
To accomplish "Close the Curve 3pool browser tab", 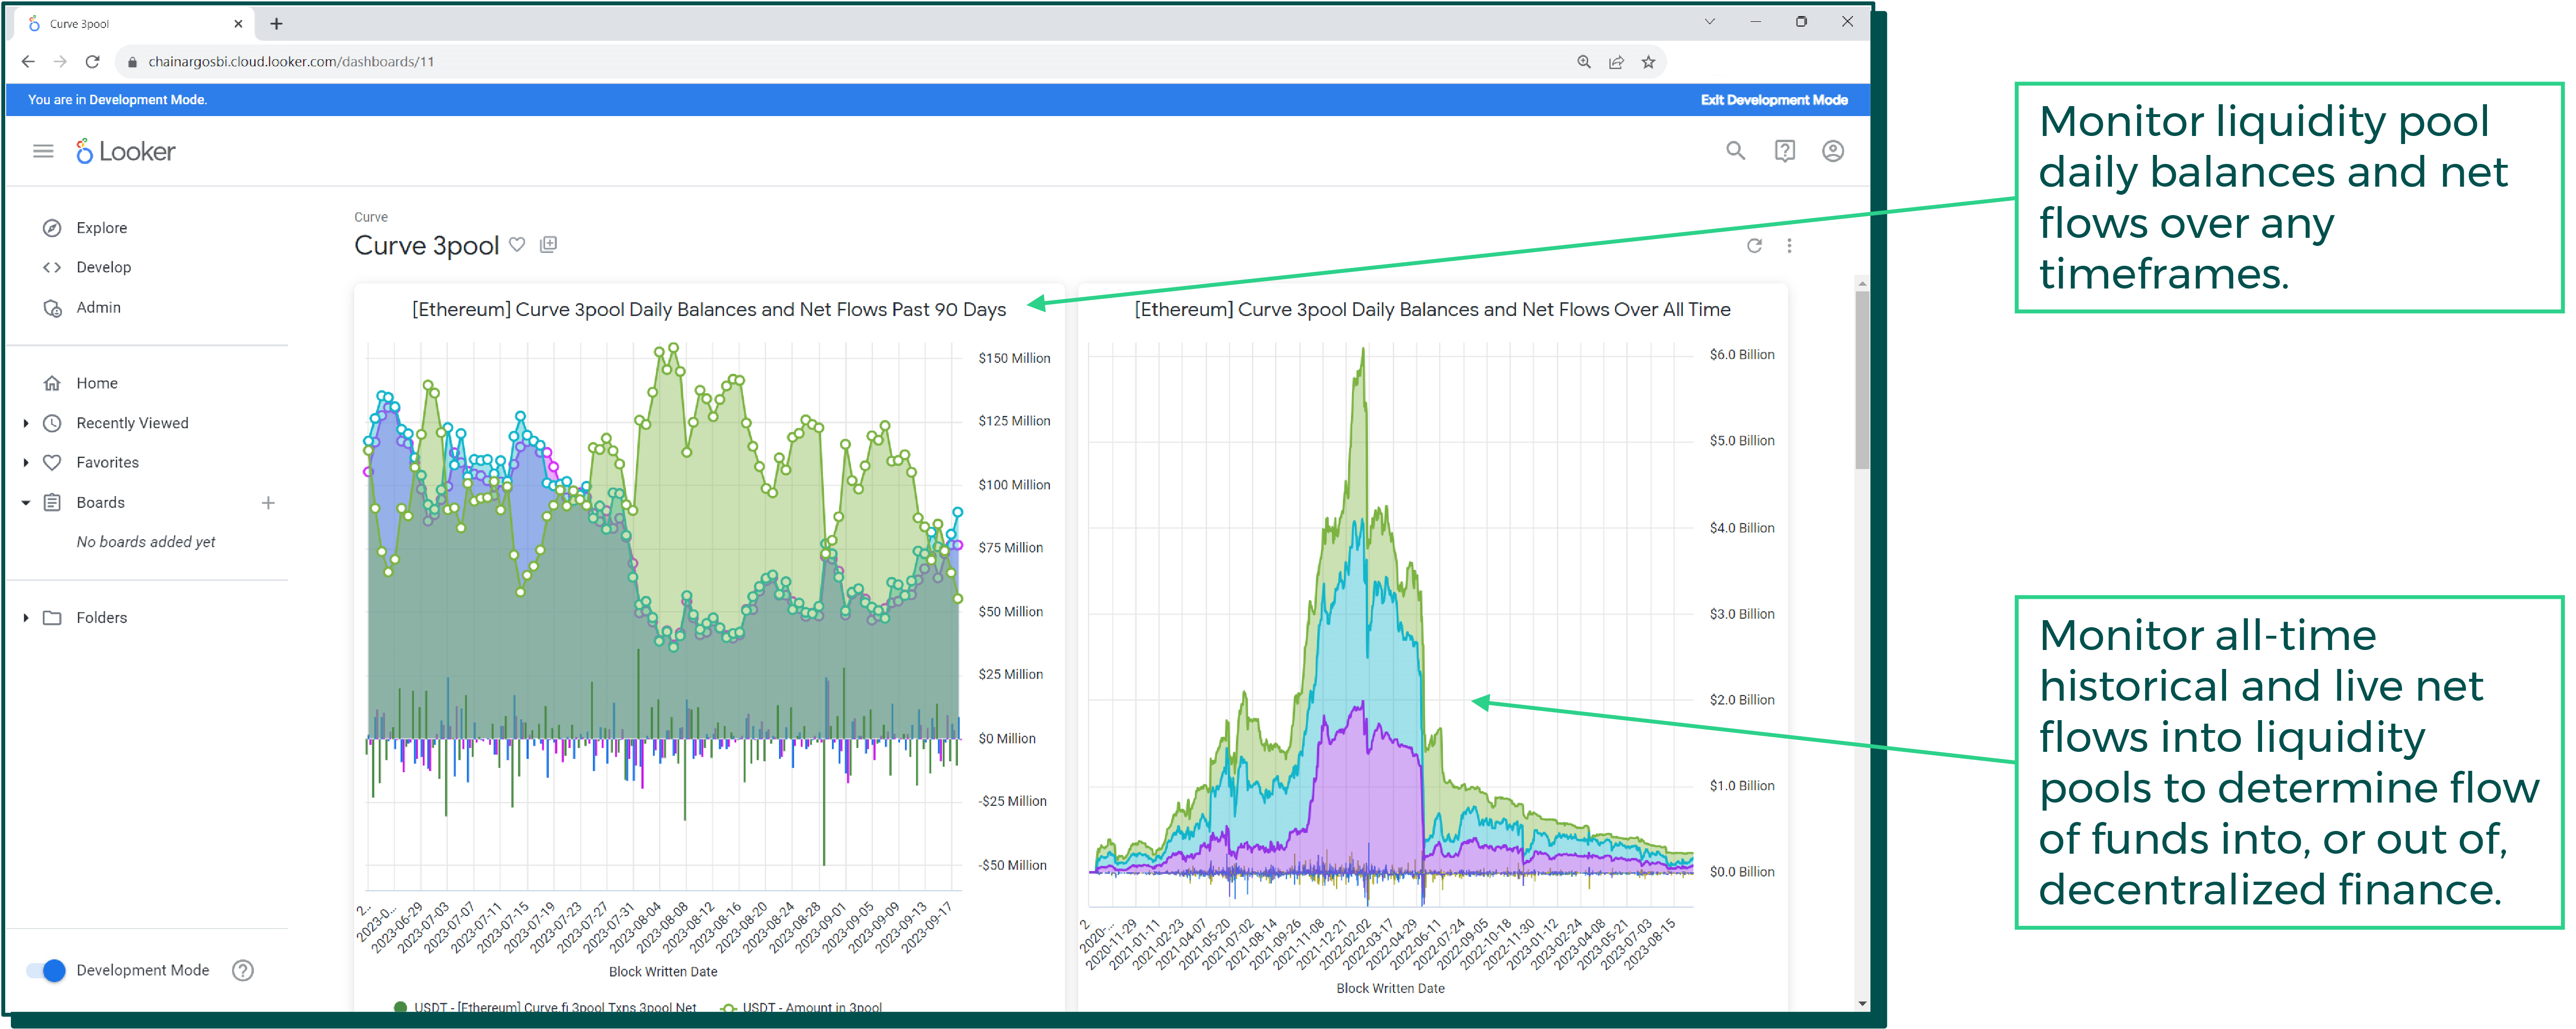I will click(x=238, y=24).
